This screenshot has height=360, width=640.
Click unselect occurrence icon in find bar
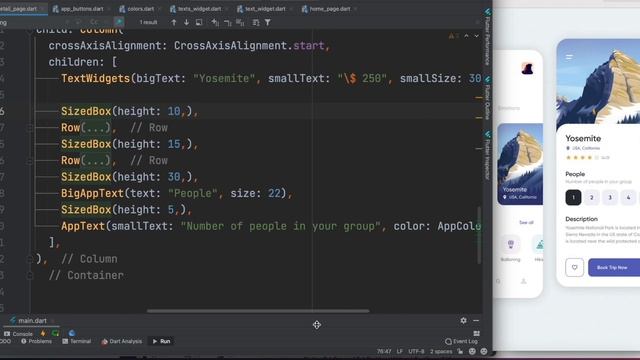(x=228, y=22)
